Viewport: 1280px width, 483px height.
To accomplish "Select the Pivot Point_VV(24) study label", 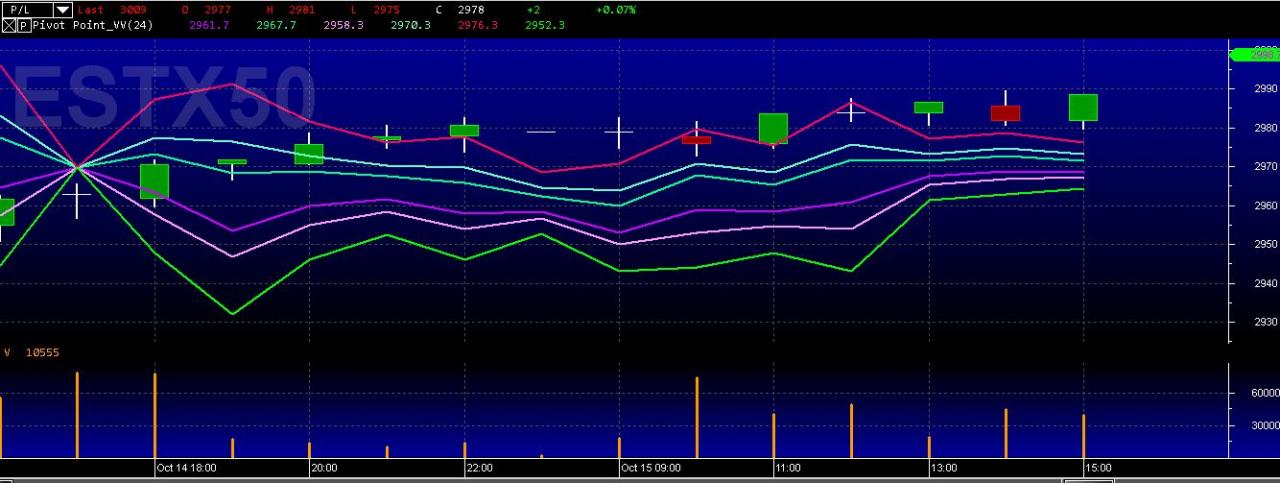I will [93, 25].
